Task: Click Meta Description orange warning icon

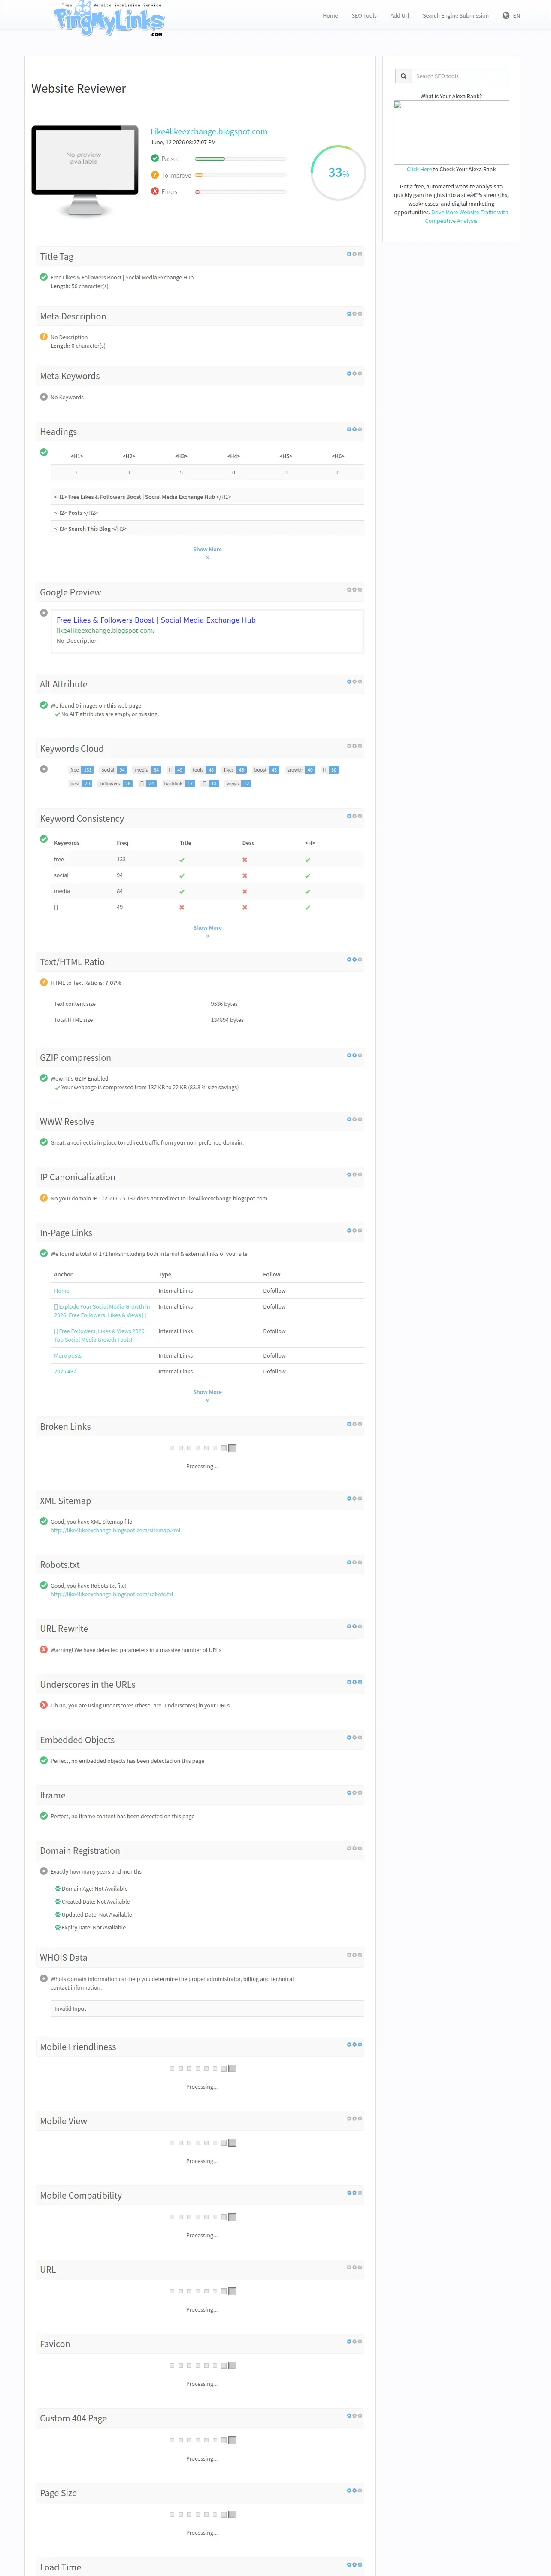Action: click(44, 337)
